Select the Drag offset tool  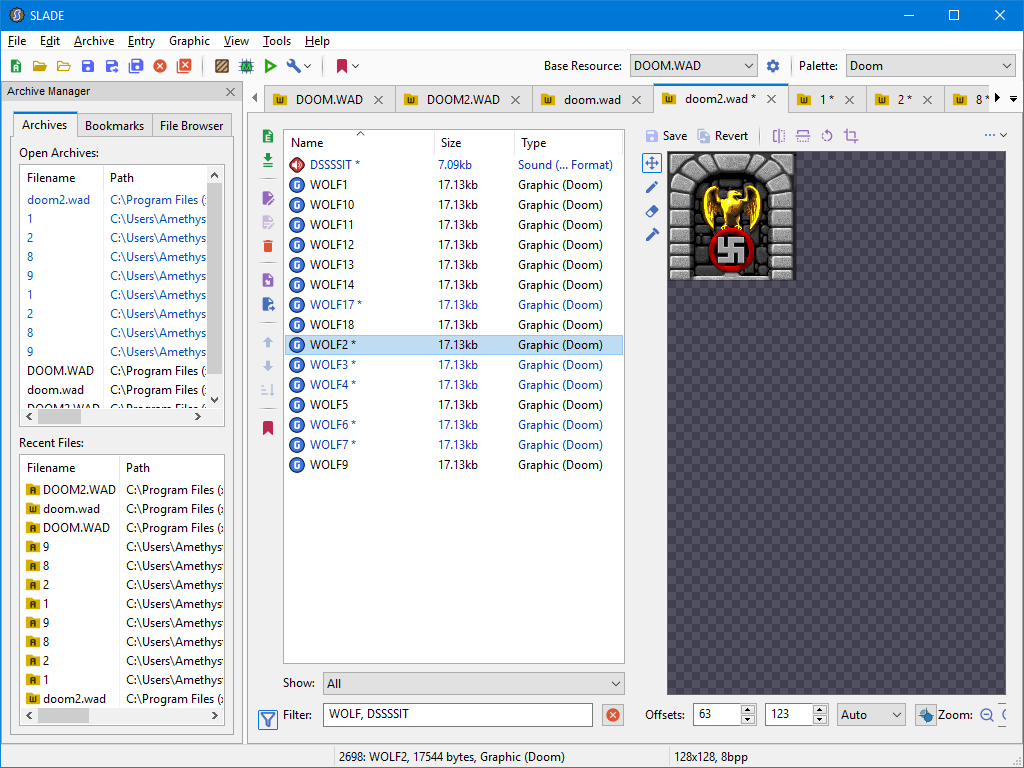coord(652,163)
